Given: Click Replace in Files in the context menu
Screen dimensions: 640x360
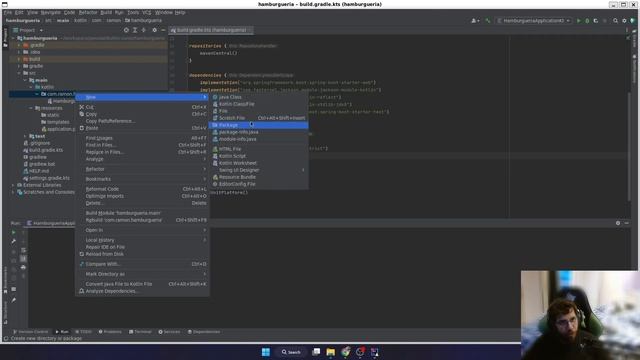Looking at the screenshot, I should point(142,152).
